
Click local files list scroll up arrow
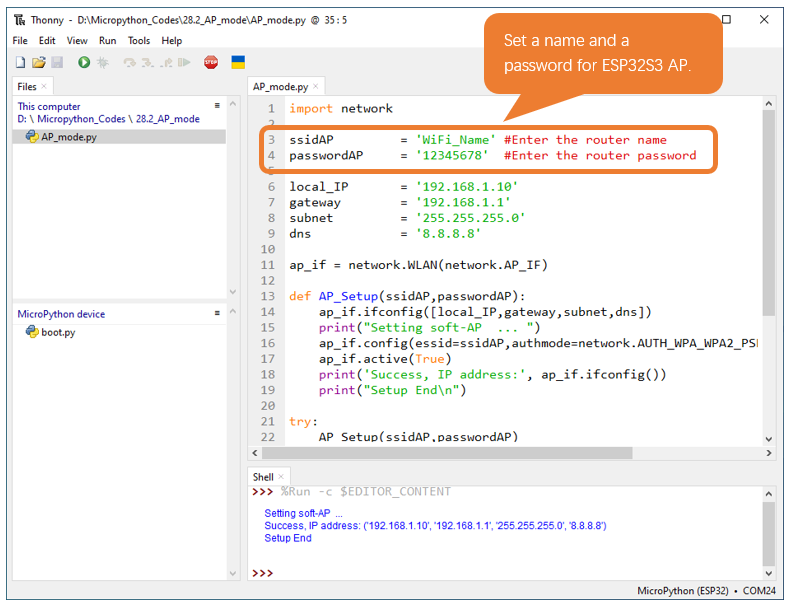click(x=233, y=104)
